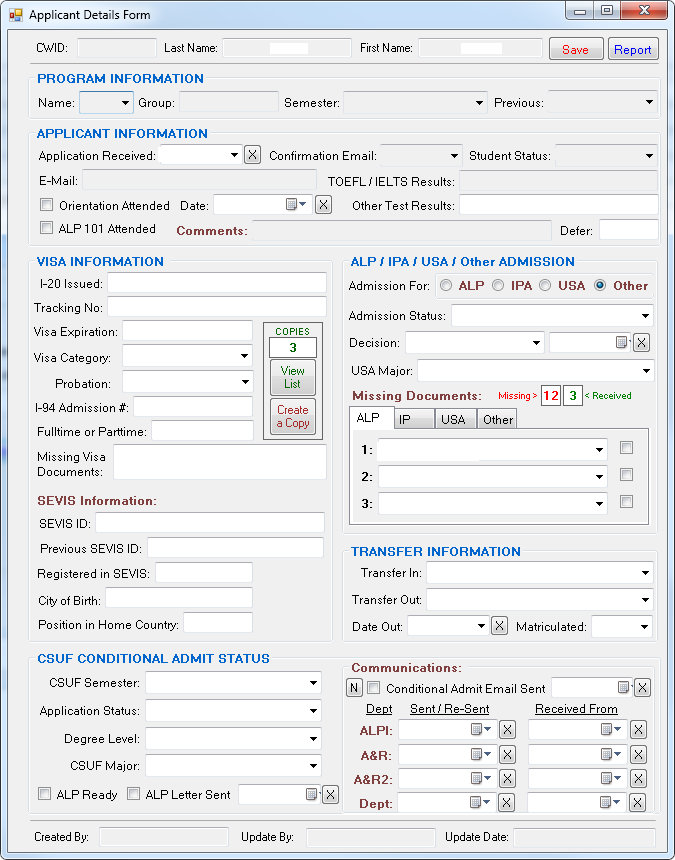This screenshot has height=860, width=675.
Task: Clear A&R Received From date with X
Action: (x=638, y=755)
